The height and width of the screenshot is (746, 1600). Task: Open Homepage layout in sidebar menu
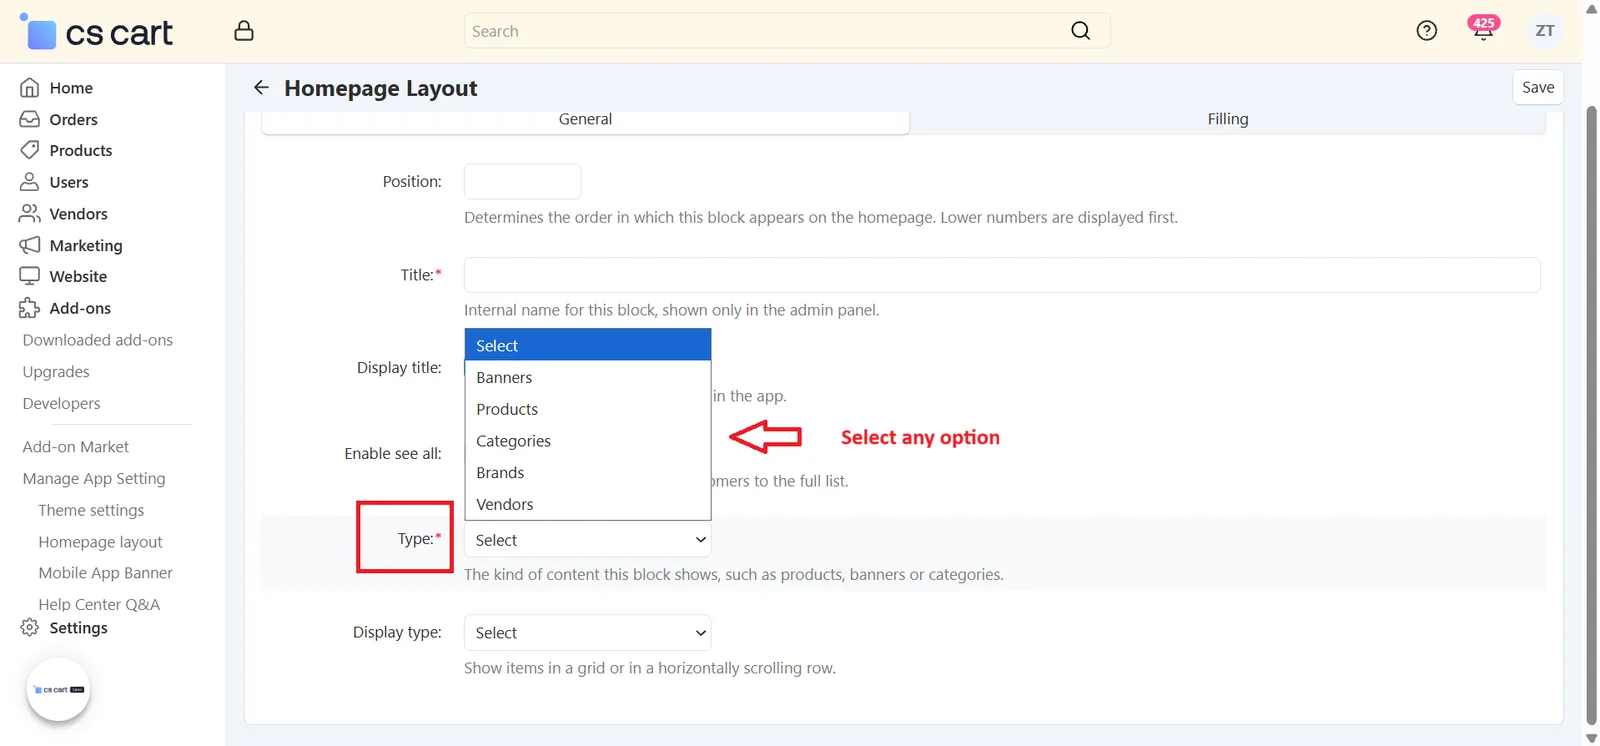[x=100, y=542]
